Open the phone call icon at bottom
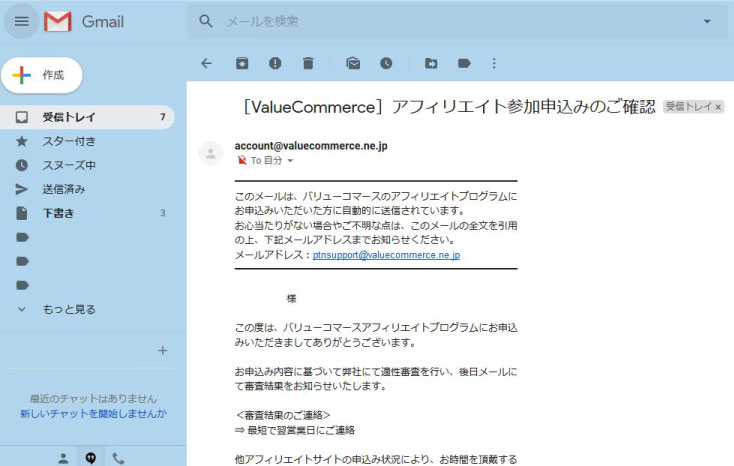This screenshot has height=466, width=734. 118,459
